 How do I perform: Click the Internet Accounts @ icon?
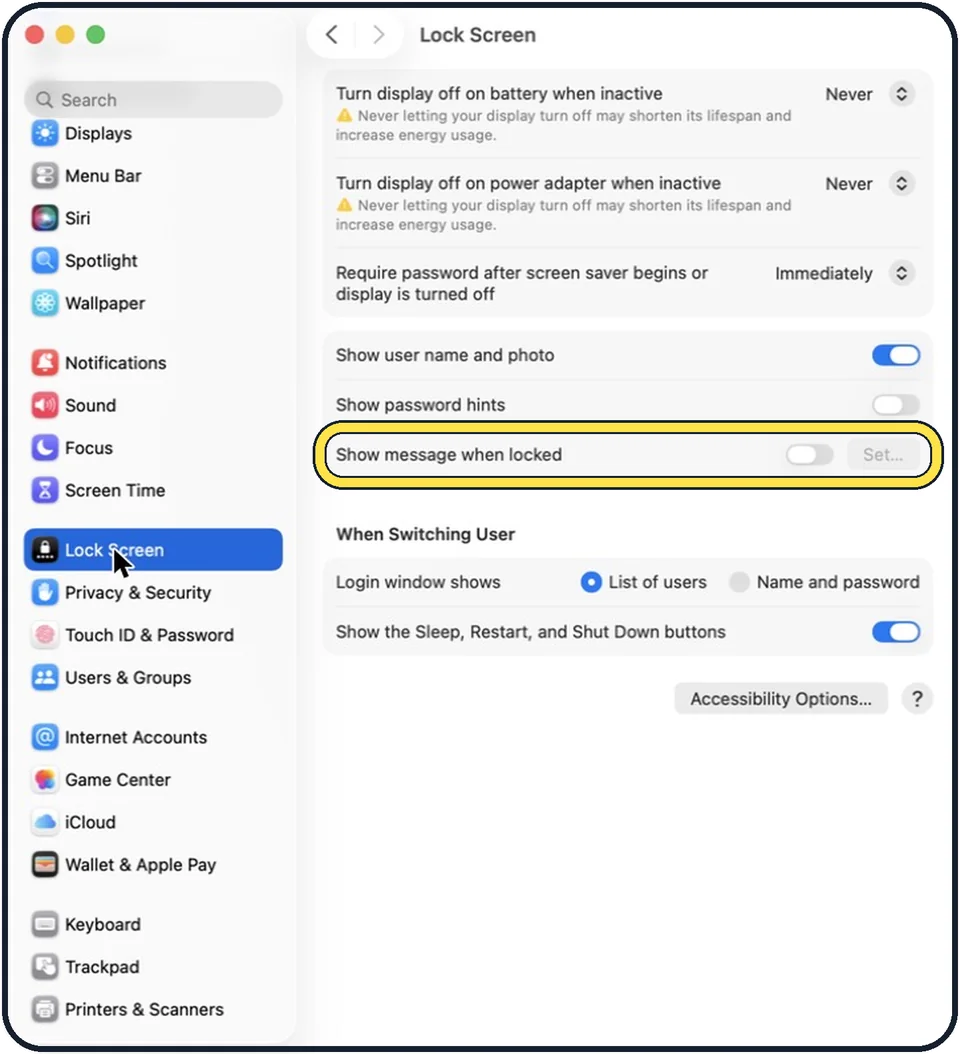45,737
